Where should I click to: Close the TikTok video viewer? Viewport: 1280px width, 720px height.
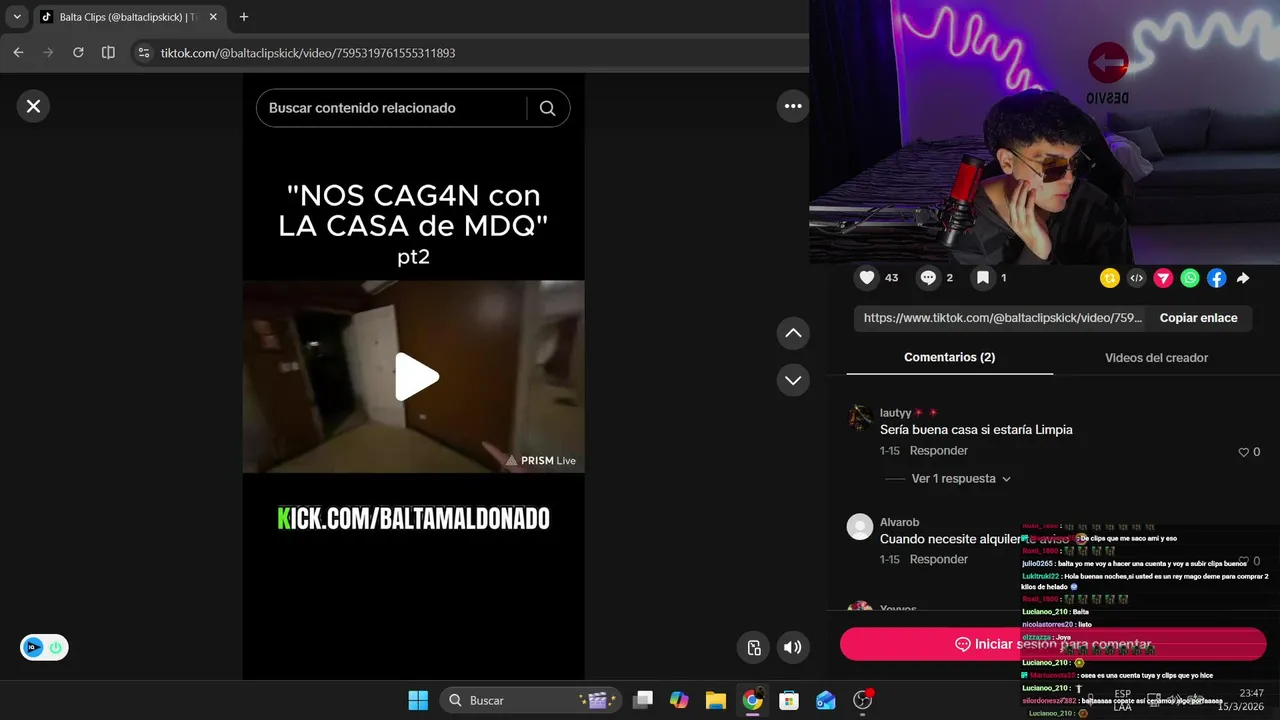pos(33,106)
